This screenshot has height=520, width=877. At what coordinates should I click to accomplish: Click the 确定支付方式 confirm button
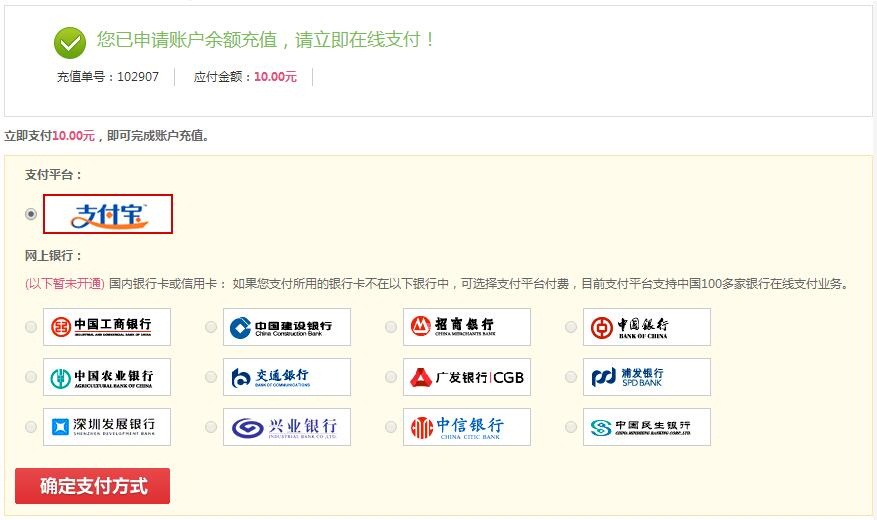pyautogui.click(x=93, y=486)
